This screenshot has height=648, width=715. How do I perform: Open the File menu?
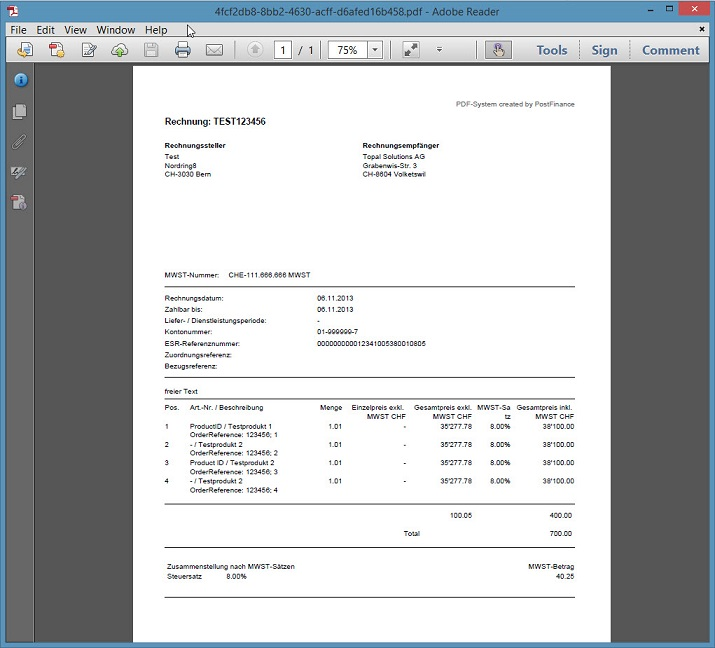click(18, 30)
